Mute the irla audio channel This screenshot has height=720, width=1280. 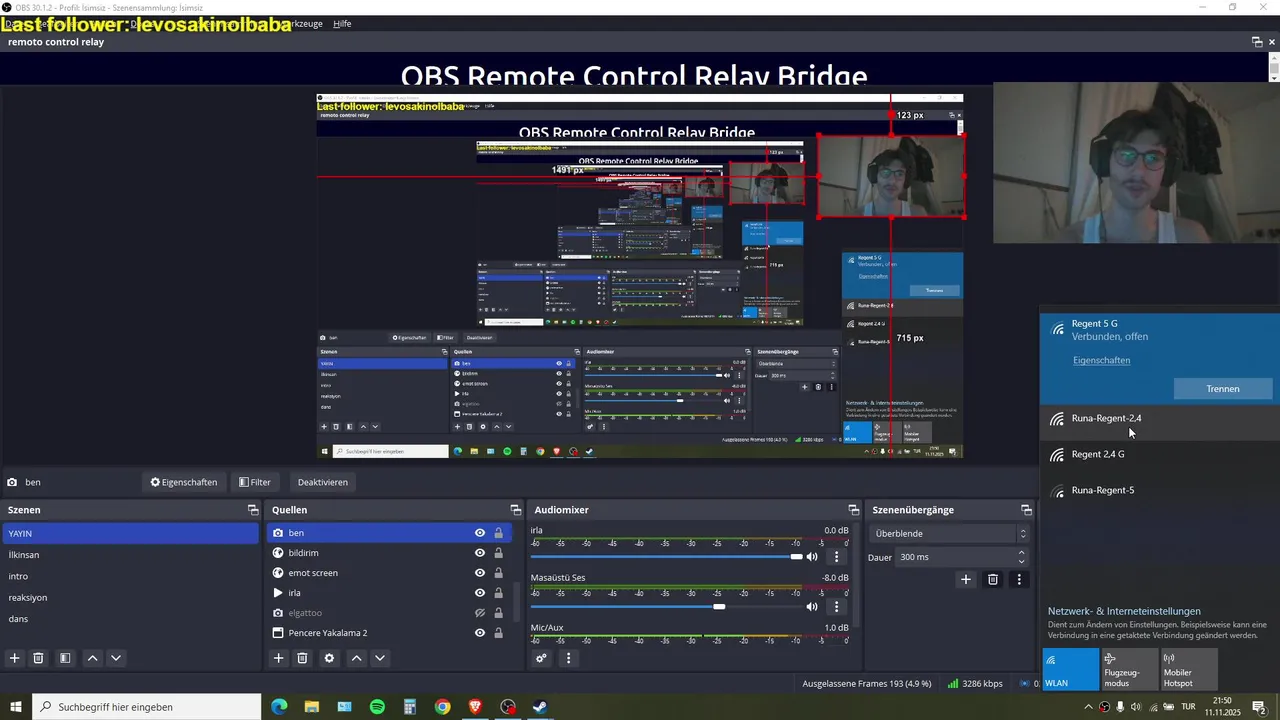point(812,557)
